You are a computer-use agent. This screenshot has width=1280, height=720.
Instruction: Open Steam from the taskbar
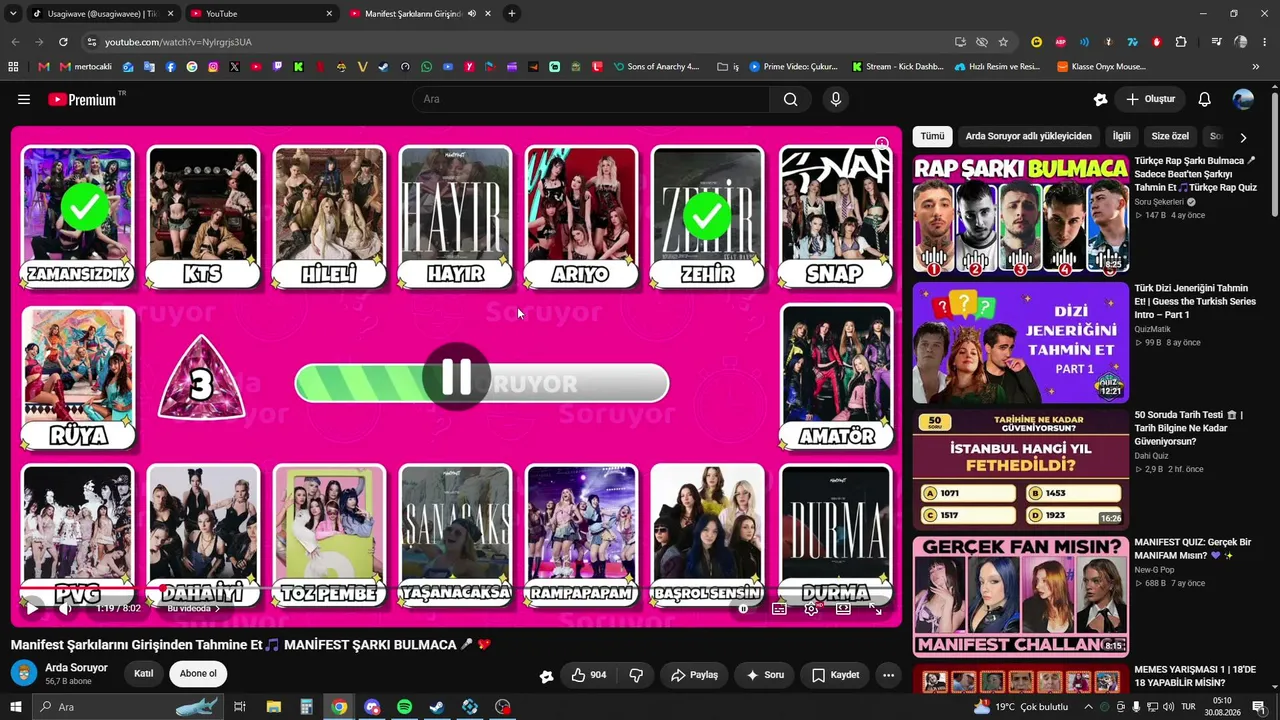click(437, 707)
